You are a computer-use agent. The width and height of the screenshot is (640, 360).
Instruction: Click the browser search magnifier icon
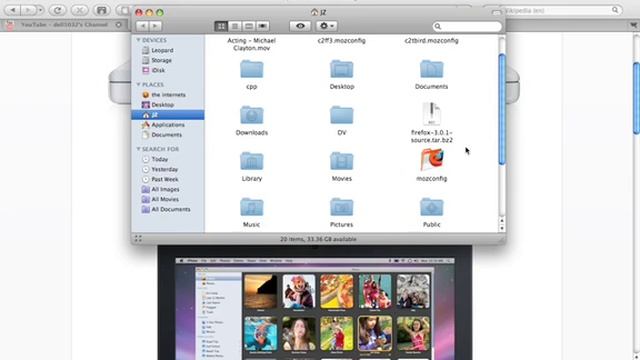[x=615, y=10]
